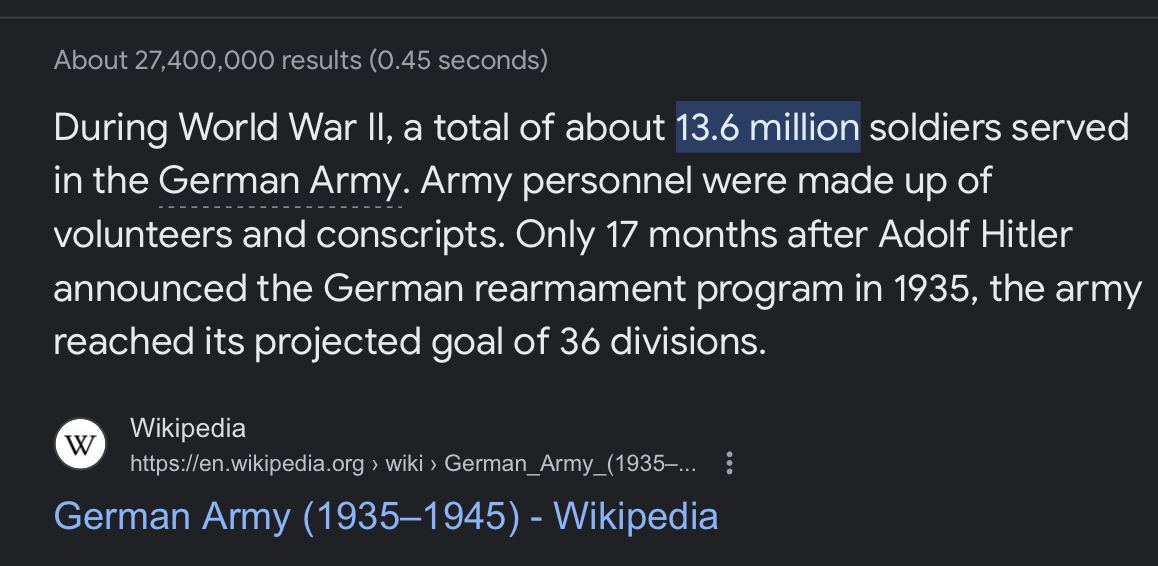1158x566 pixels.
Task: Click the About 27,400,000 results text
Action: coord(208,60)
